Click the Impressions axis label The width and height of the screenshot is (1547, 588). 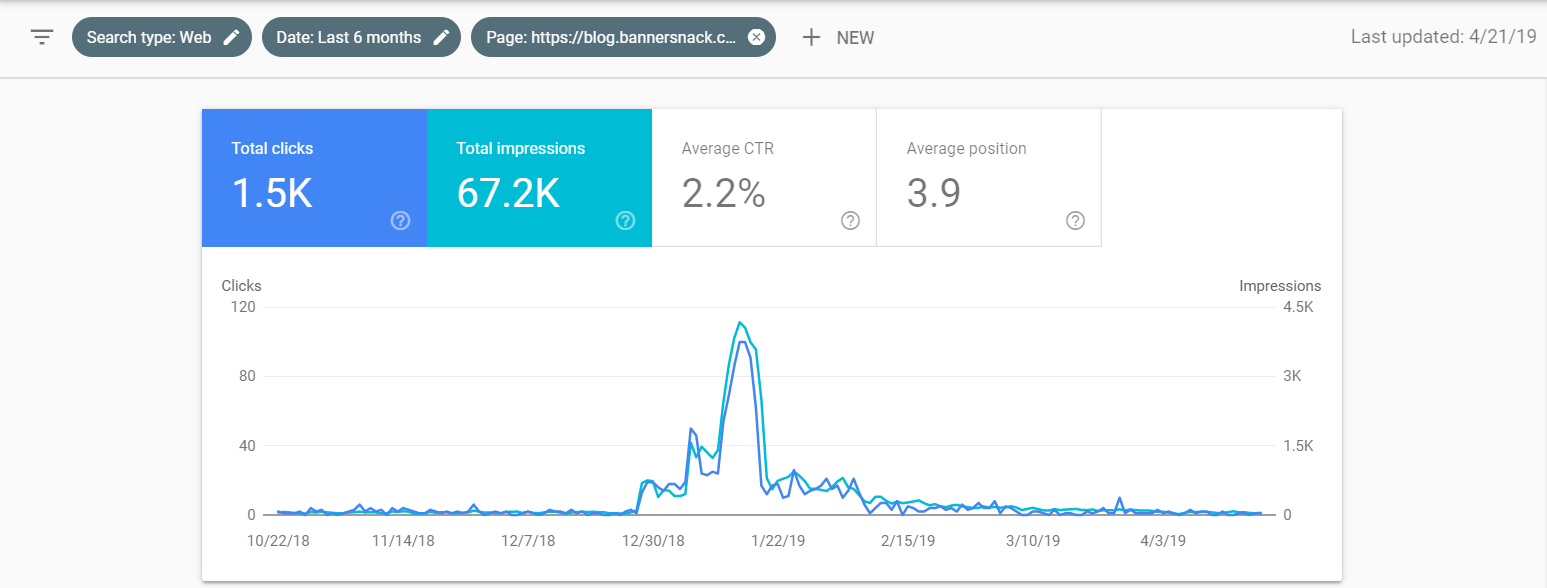[1280, 286]
